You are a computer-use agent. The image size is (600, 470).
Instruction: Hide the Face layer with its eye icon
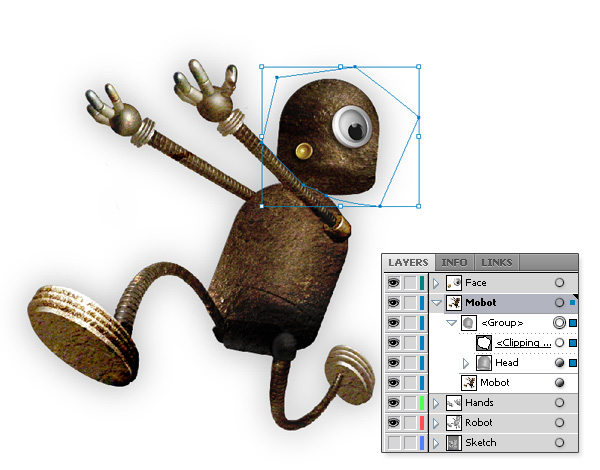pyautogui.click(x=393, y=283)
